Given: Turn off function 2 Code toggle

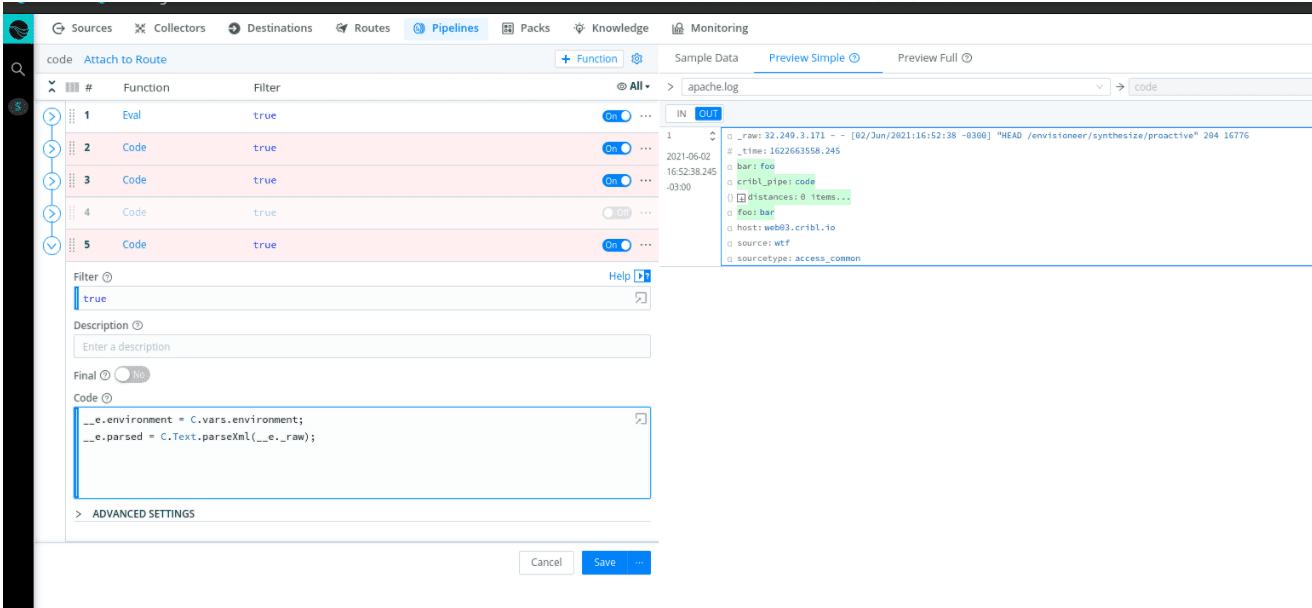Looking at the screenshot, I should coord(617,148).
